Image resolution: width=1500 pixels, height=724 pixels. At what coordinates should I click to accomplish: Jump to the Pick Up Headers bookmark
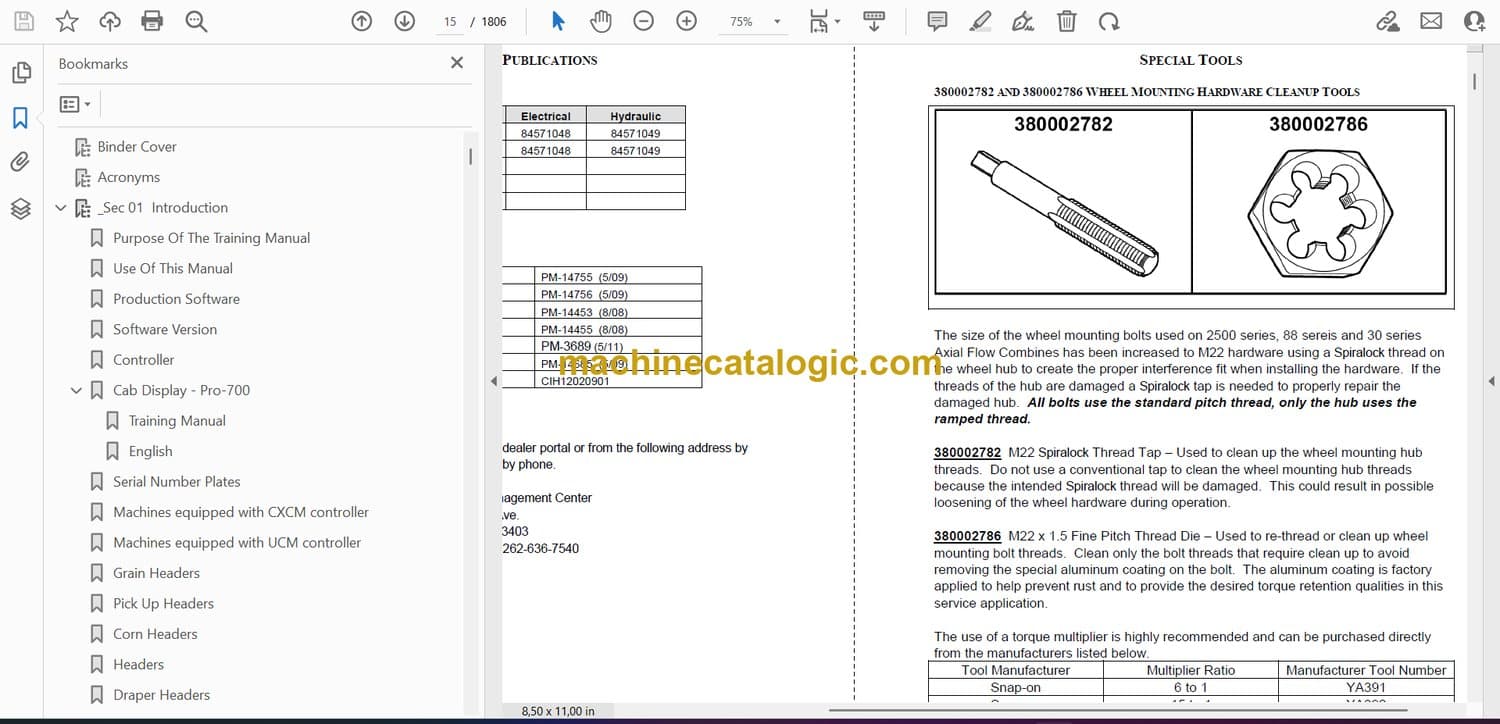(164, 604)
